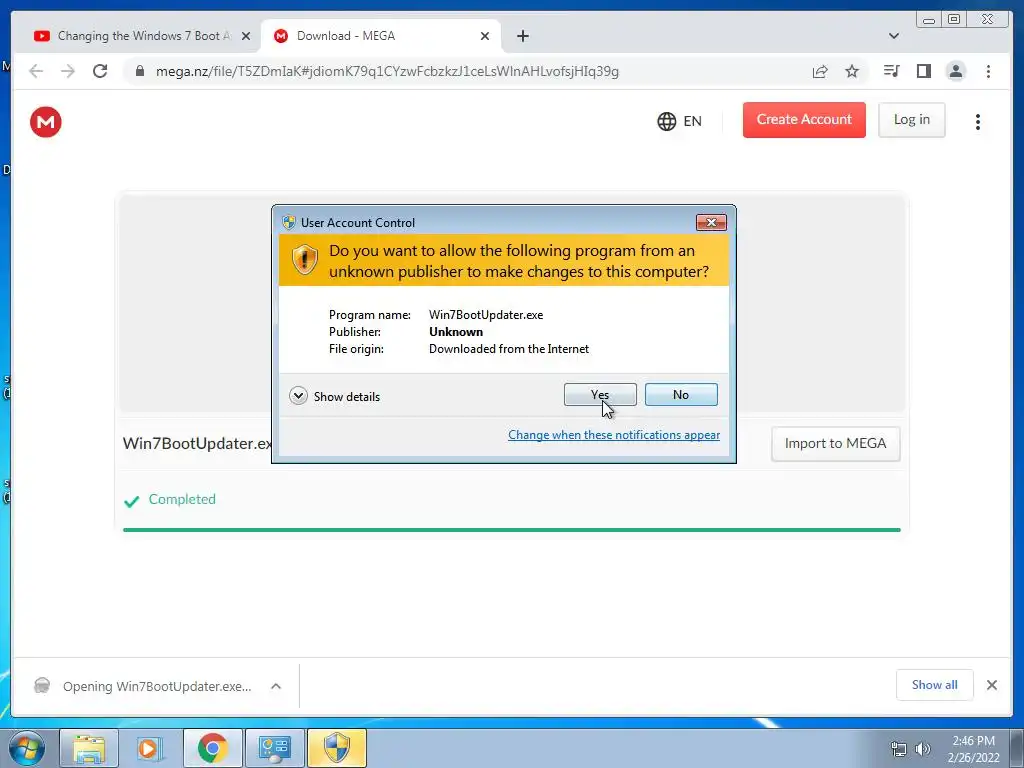The width and height of the screenshot is (1024, 768).
Task: Expand Show details in UAC dialog
Action: coord(334,396)
